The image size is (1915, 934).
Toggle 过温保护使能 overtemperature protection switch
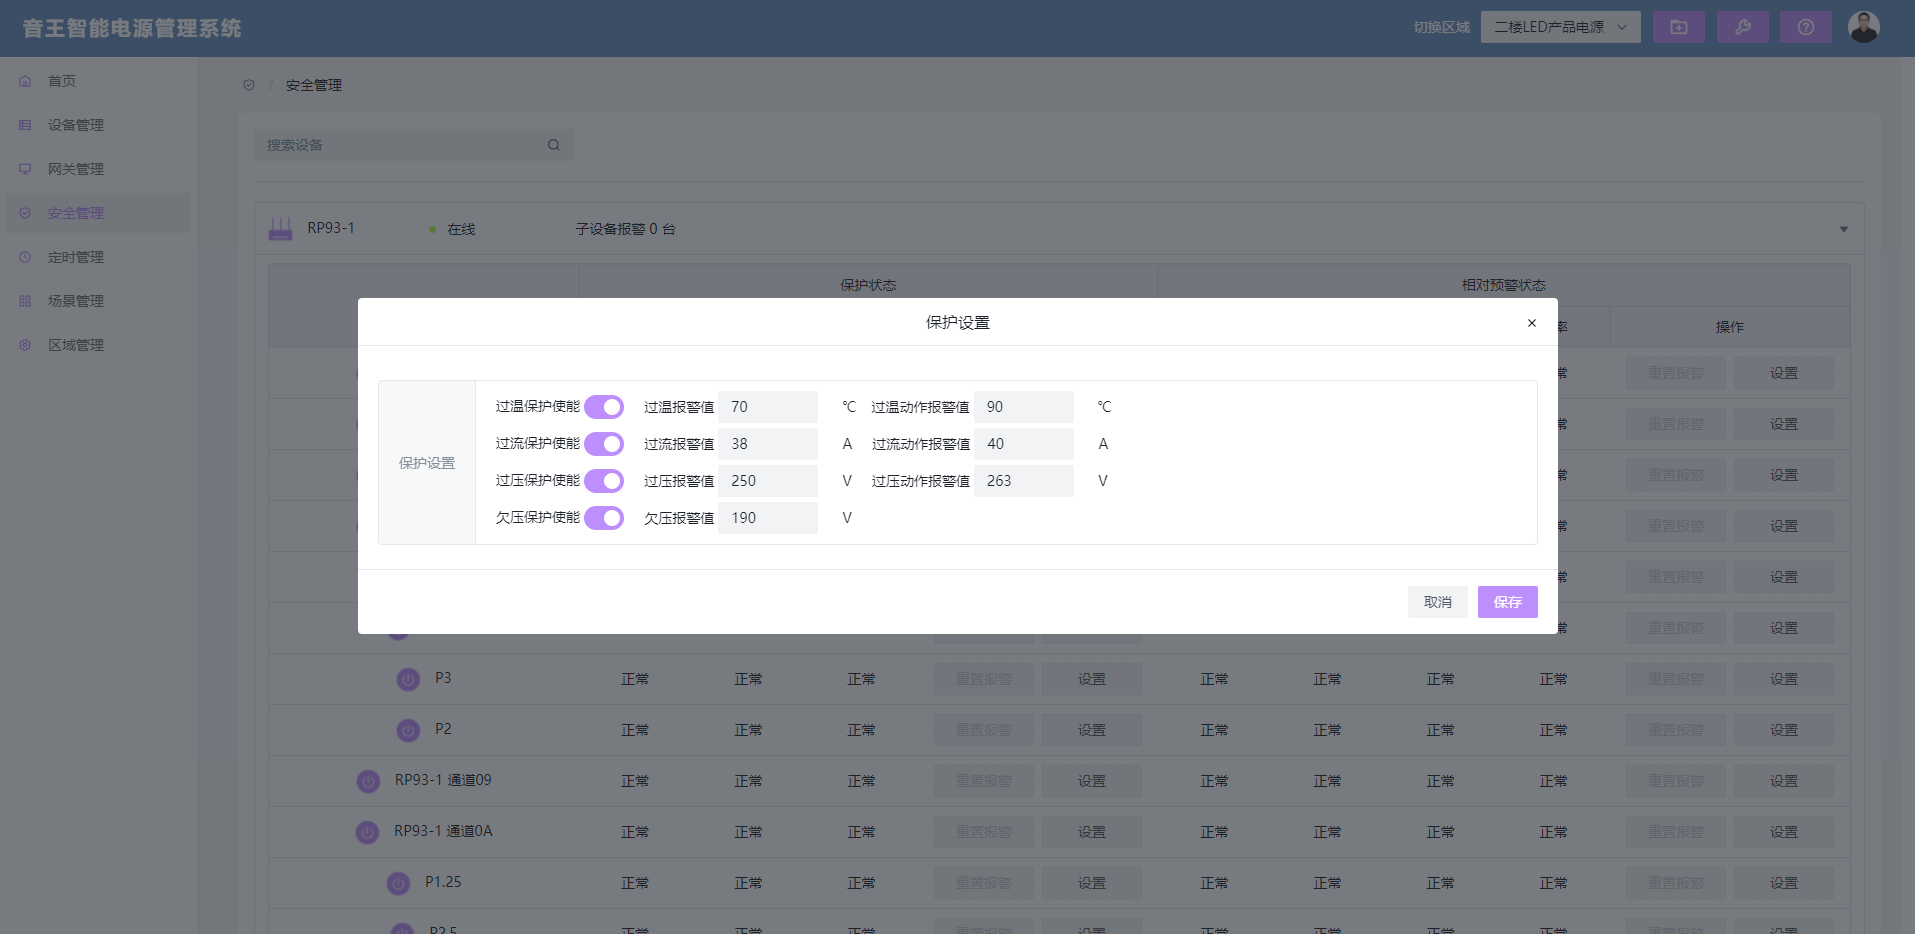(x=604, y=407)
